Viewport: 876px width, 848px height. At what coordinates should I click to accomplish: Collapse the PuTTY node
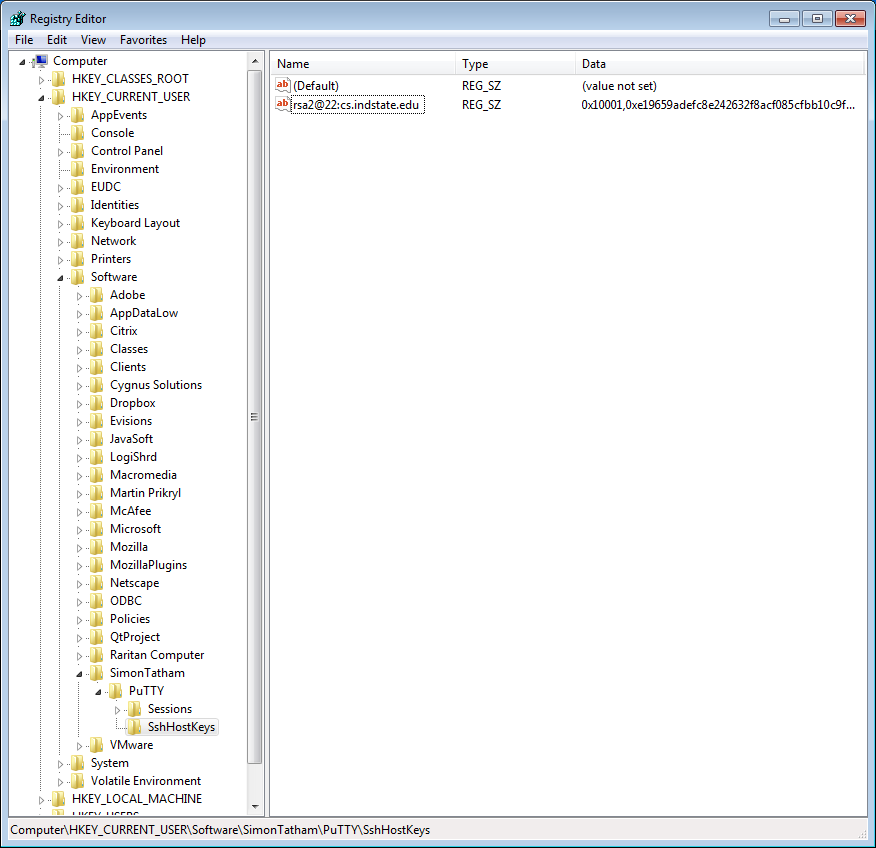click(98, 692)
